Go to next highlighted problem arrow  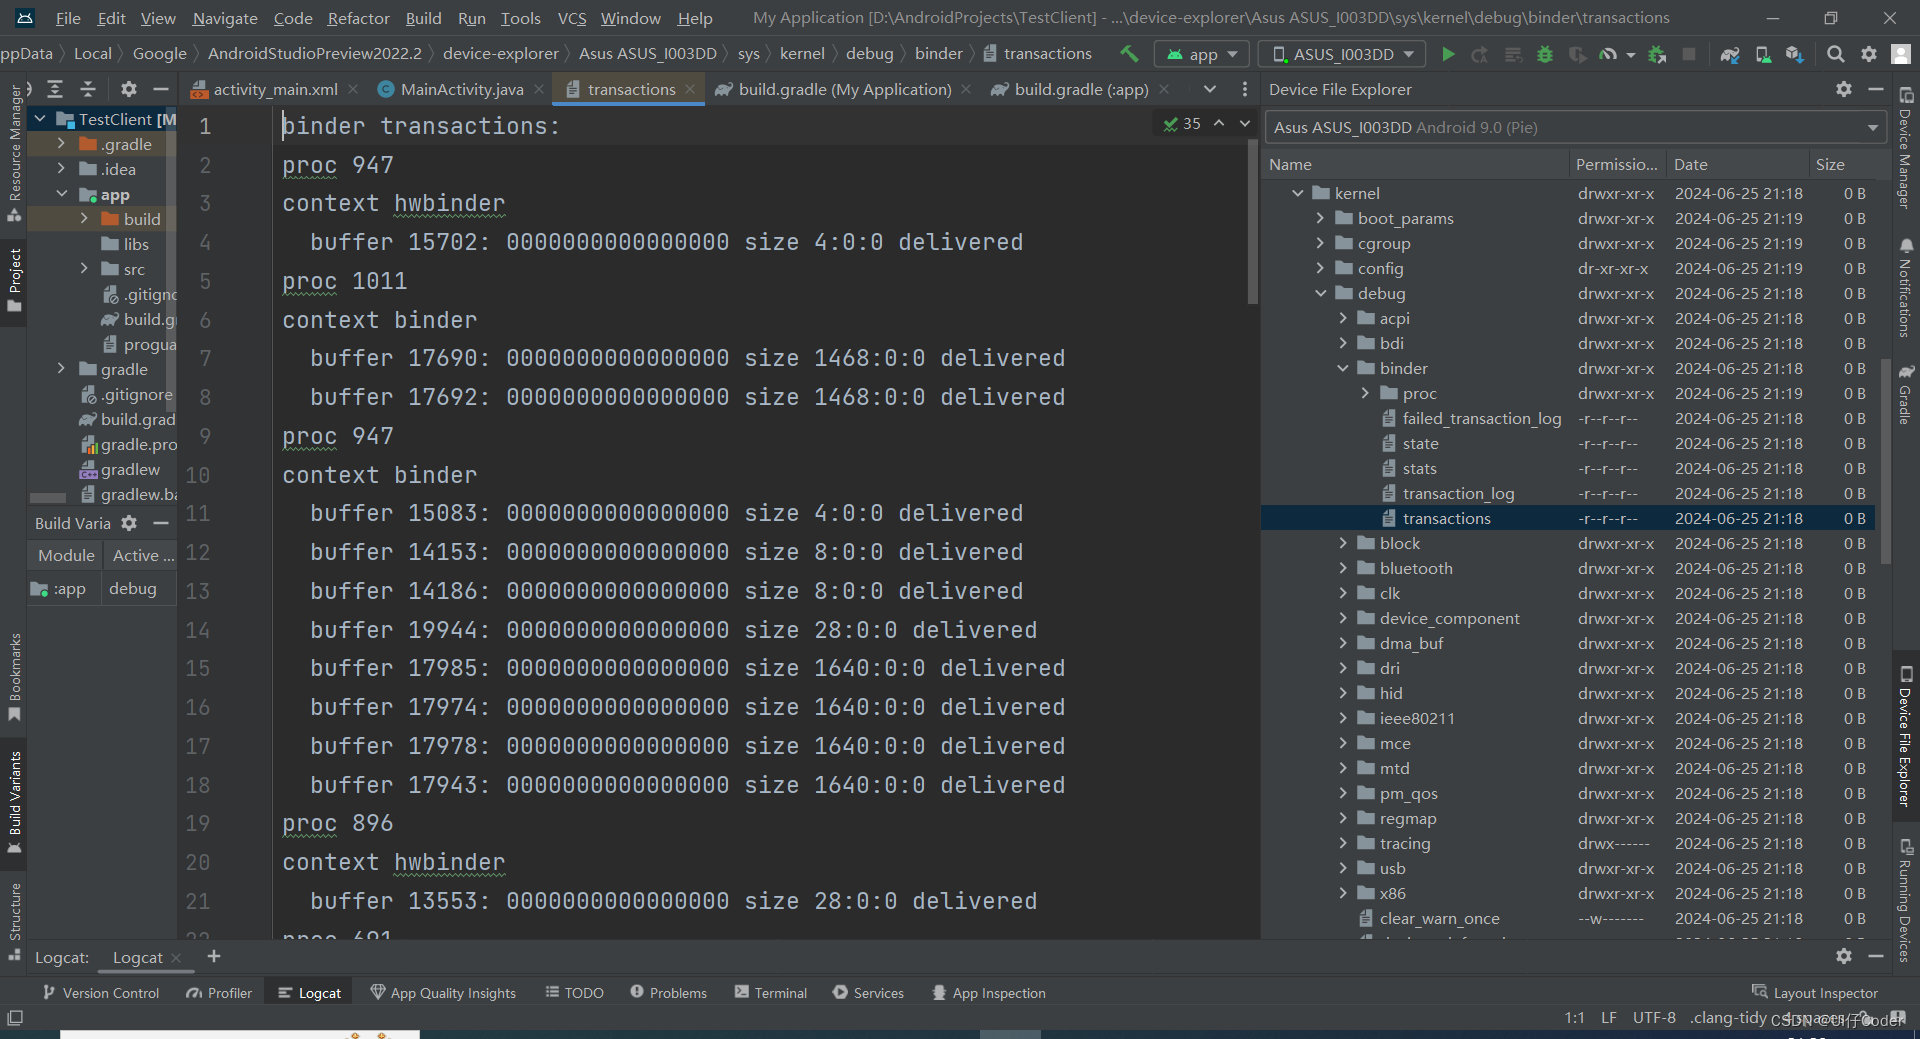coord(1245,123)
